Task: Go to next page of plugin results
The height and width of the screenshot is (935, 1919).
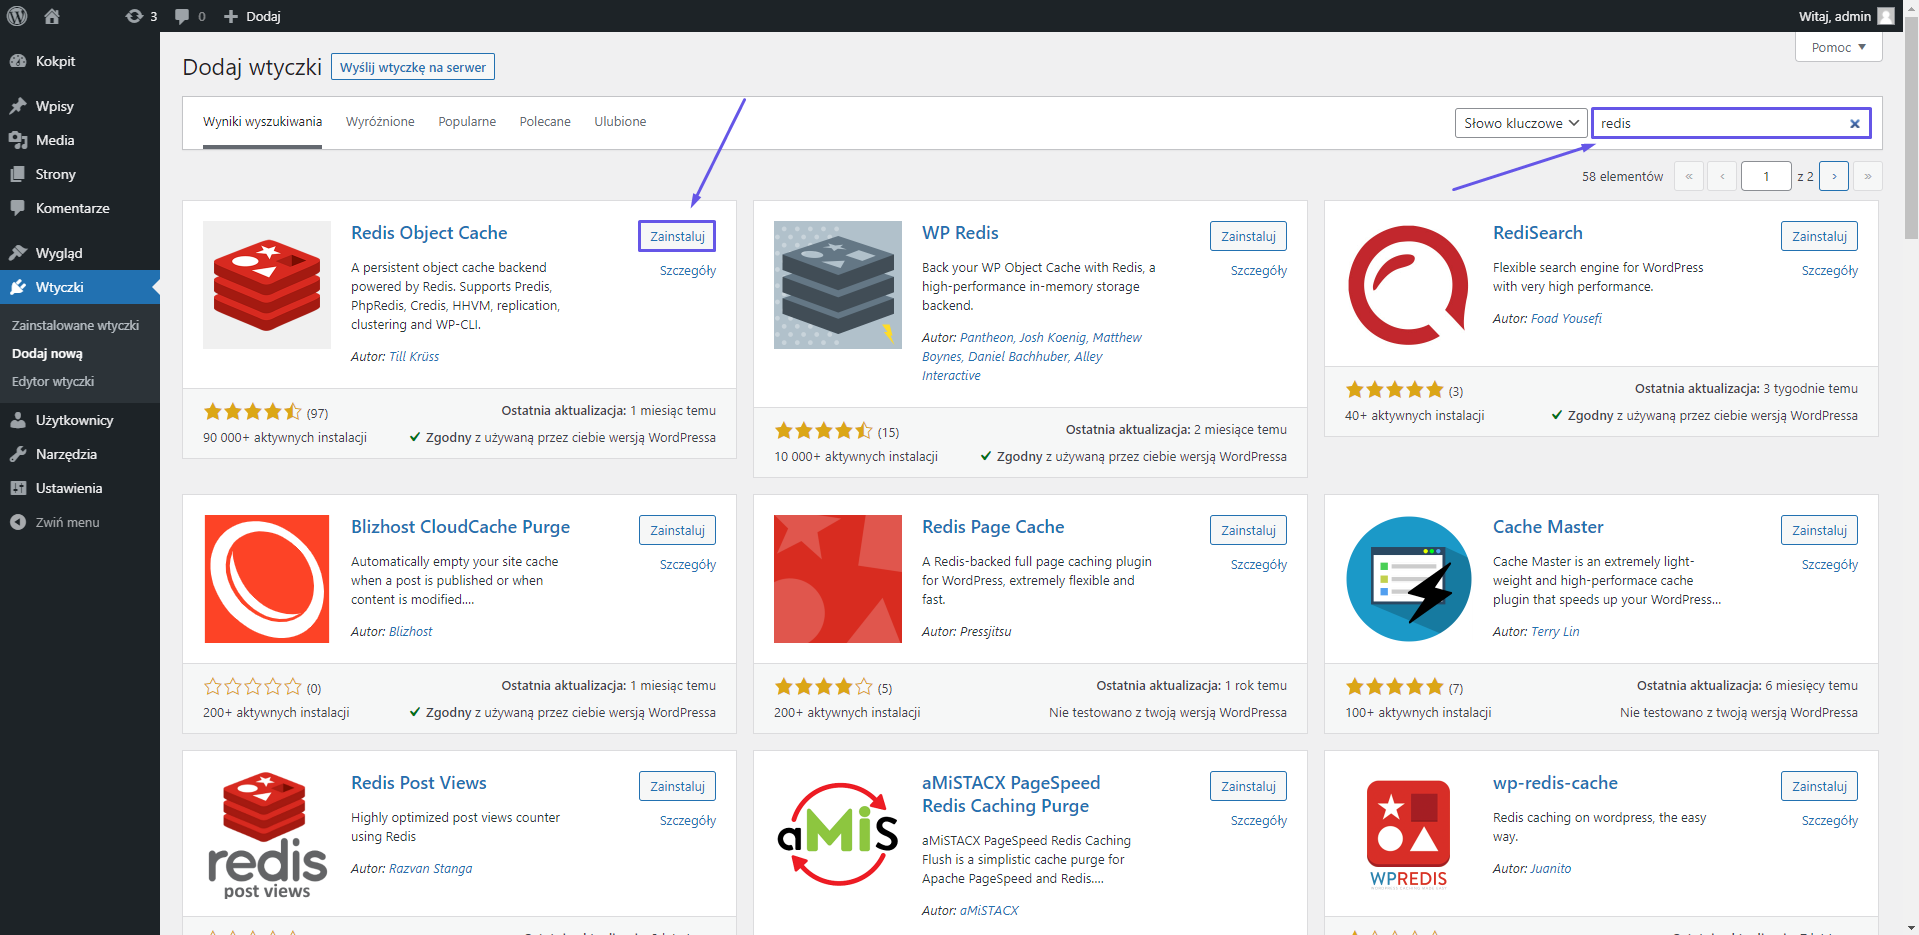Action: (x=1833, y=176)
